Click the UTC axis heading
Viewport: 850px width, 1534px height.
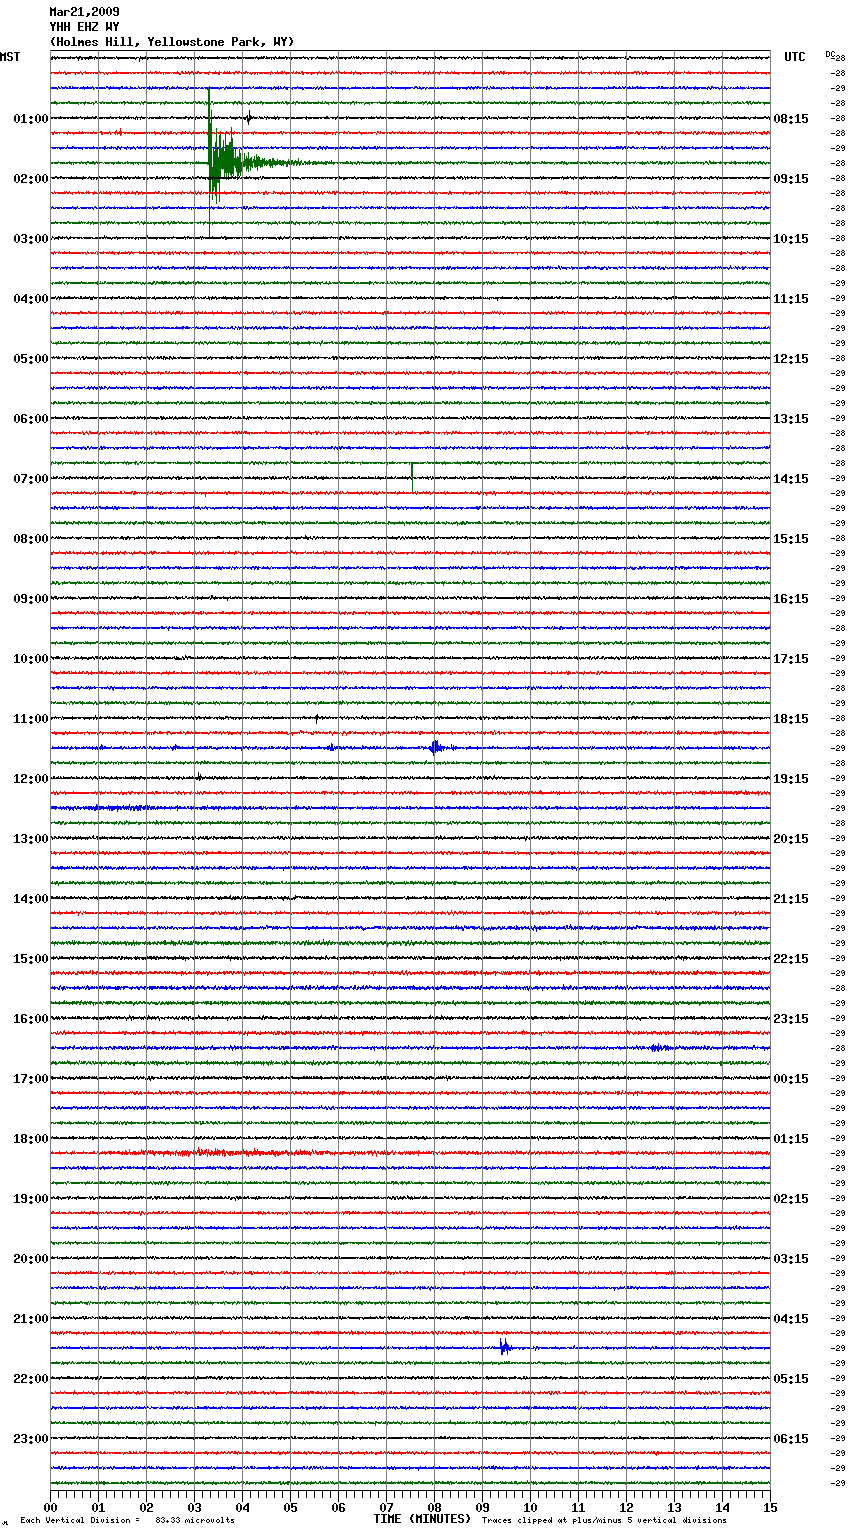[x=794, y=57]
